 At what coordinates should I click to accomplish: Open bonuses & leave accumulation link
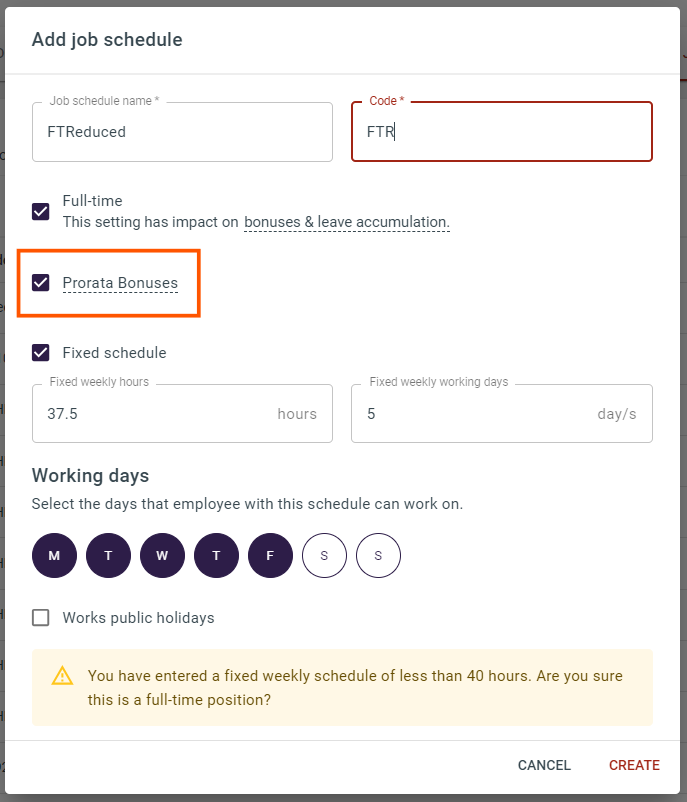346,222
